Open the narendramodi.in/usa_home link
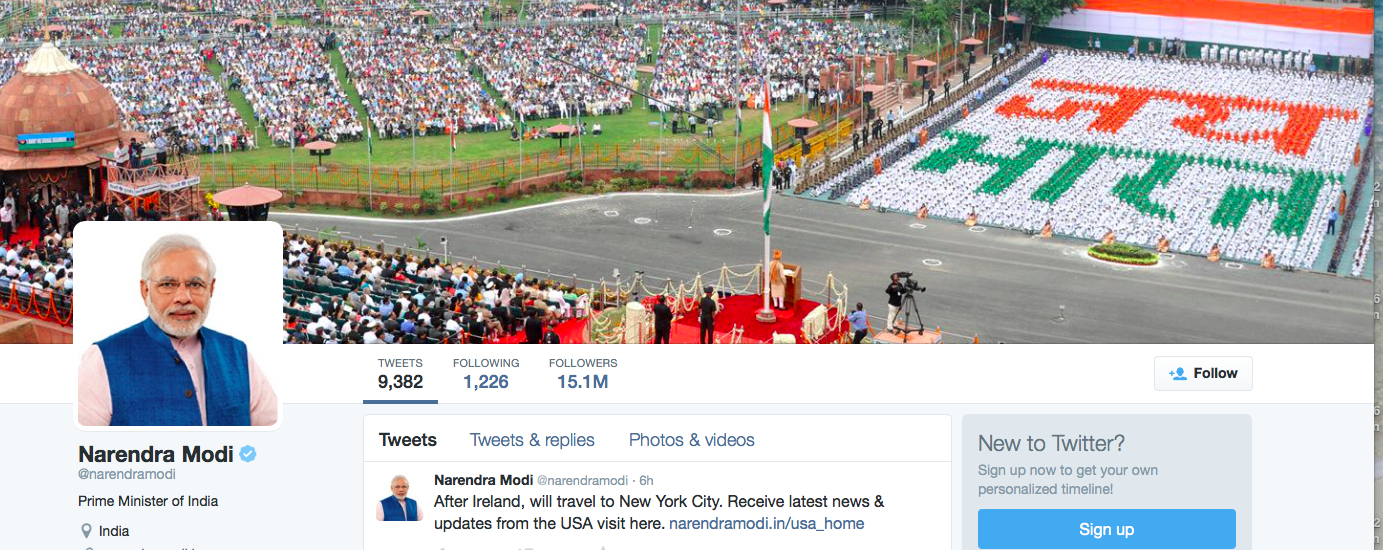 [766, 523]
